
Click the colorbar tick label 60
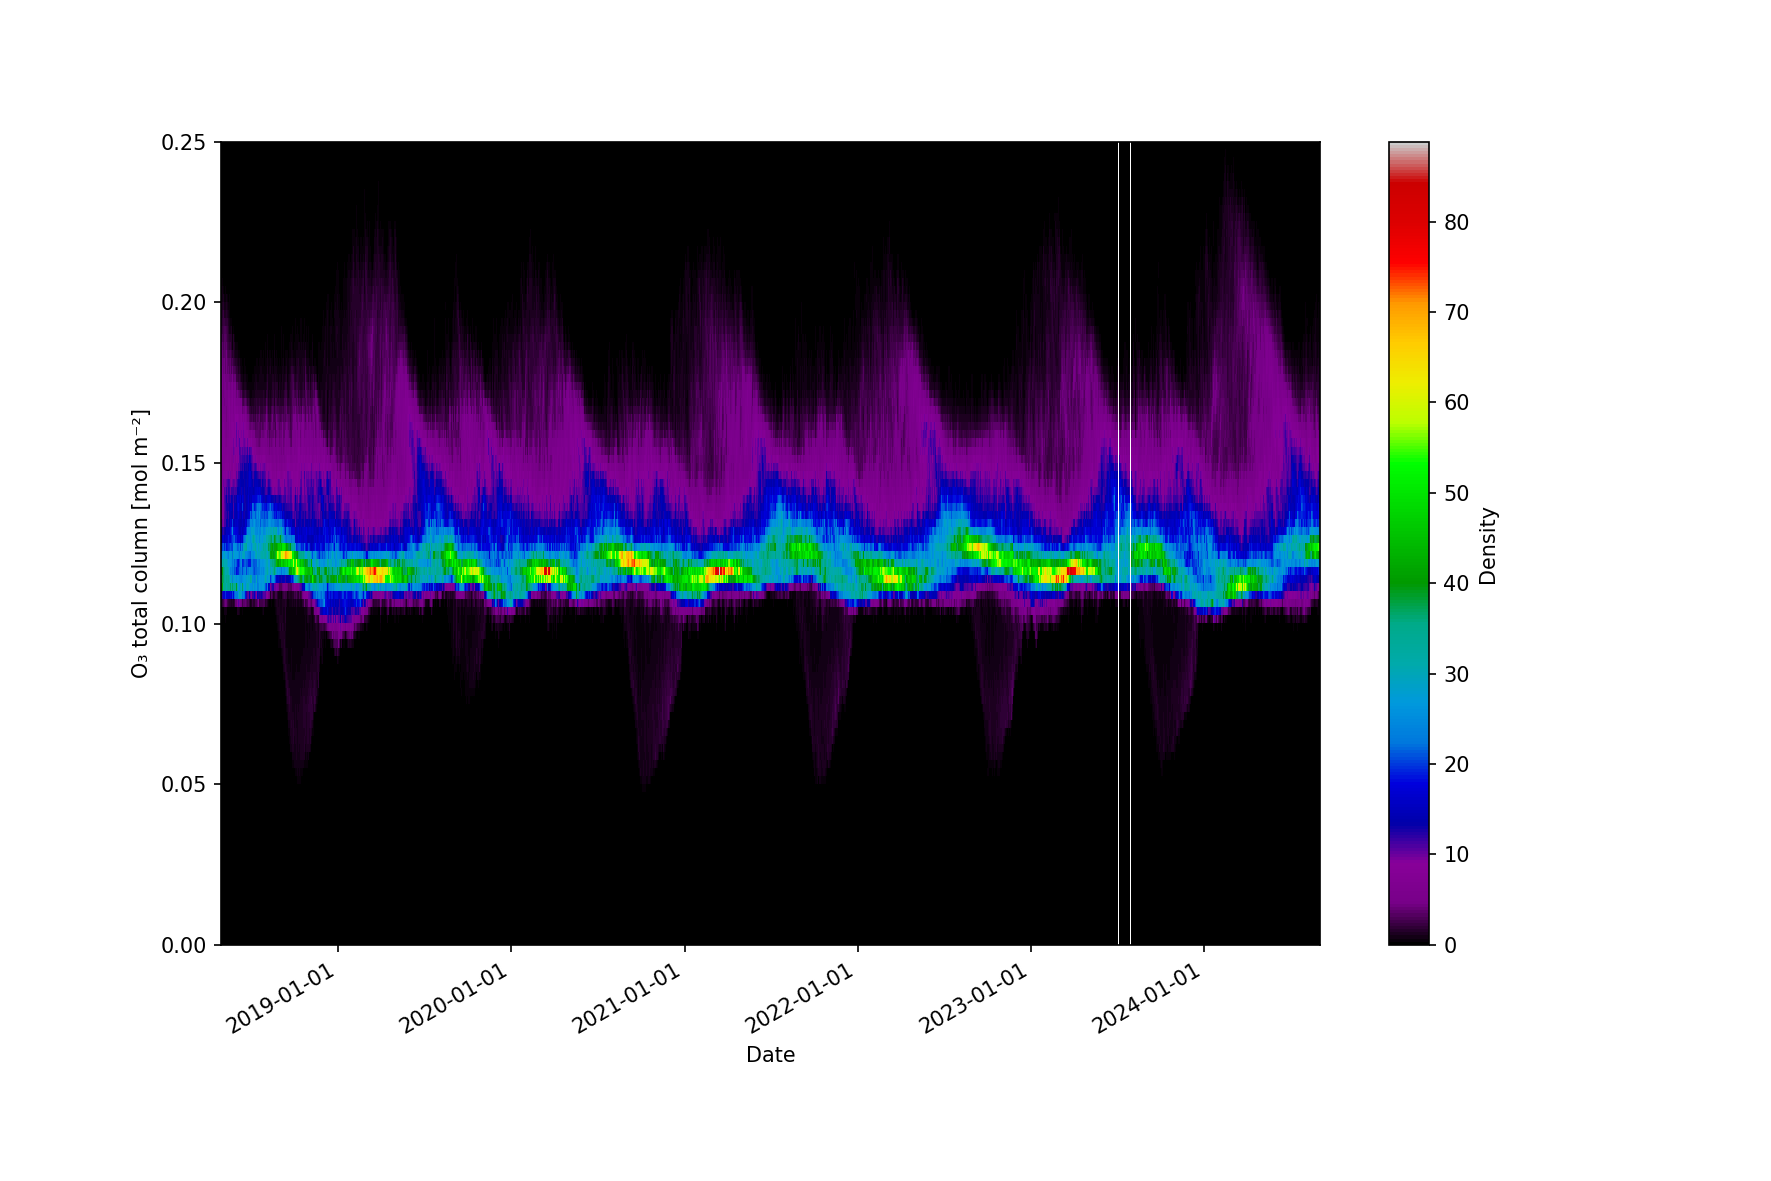[x=1456, y=403]
